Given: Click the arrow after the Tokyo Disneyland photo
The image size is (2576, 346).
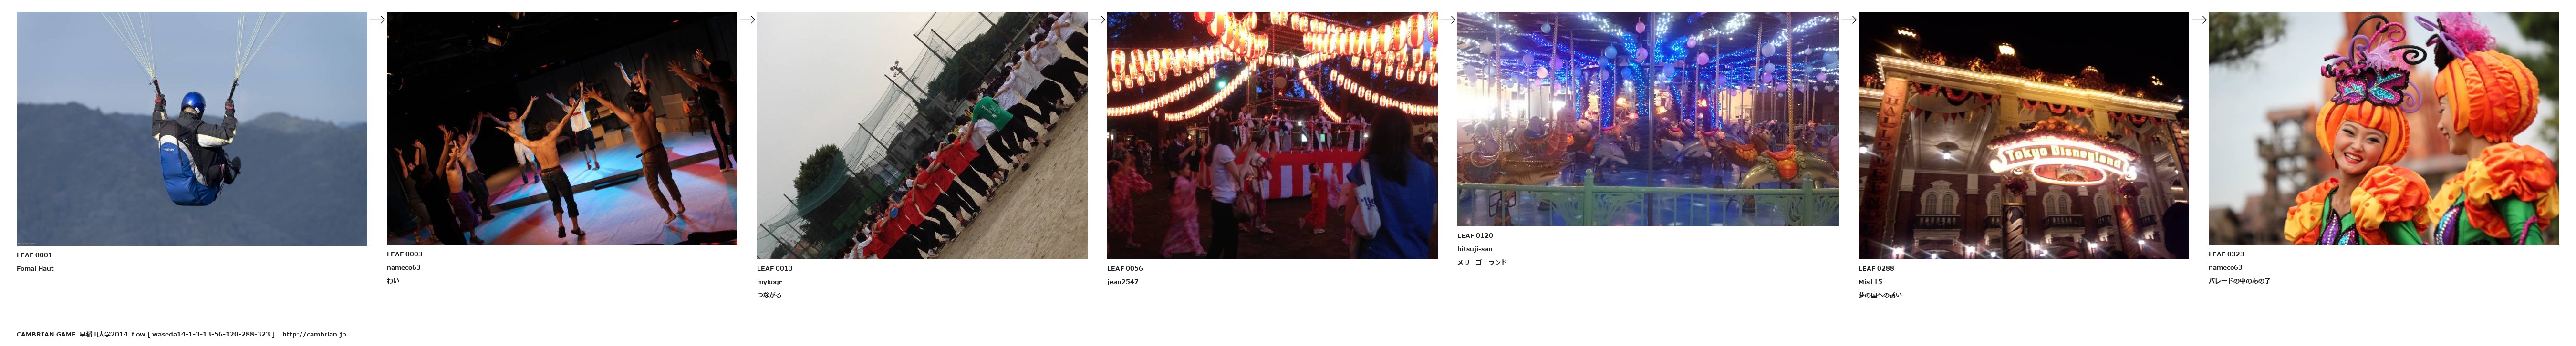Looking at the screenshot, I should 2198,19.
